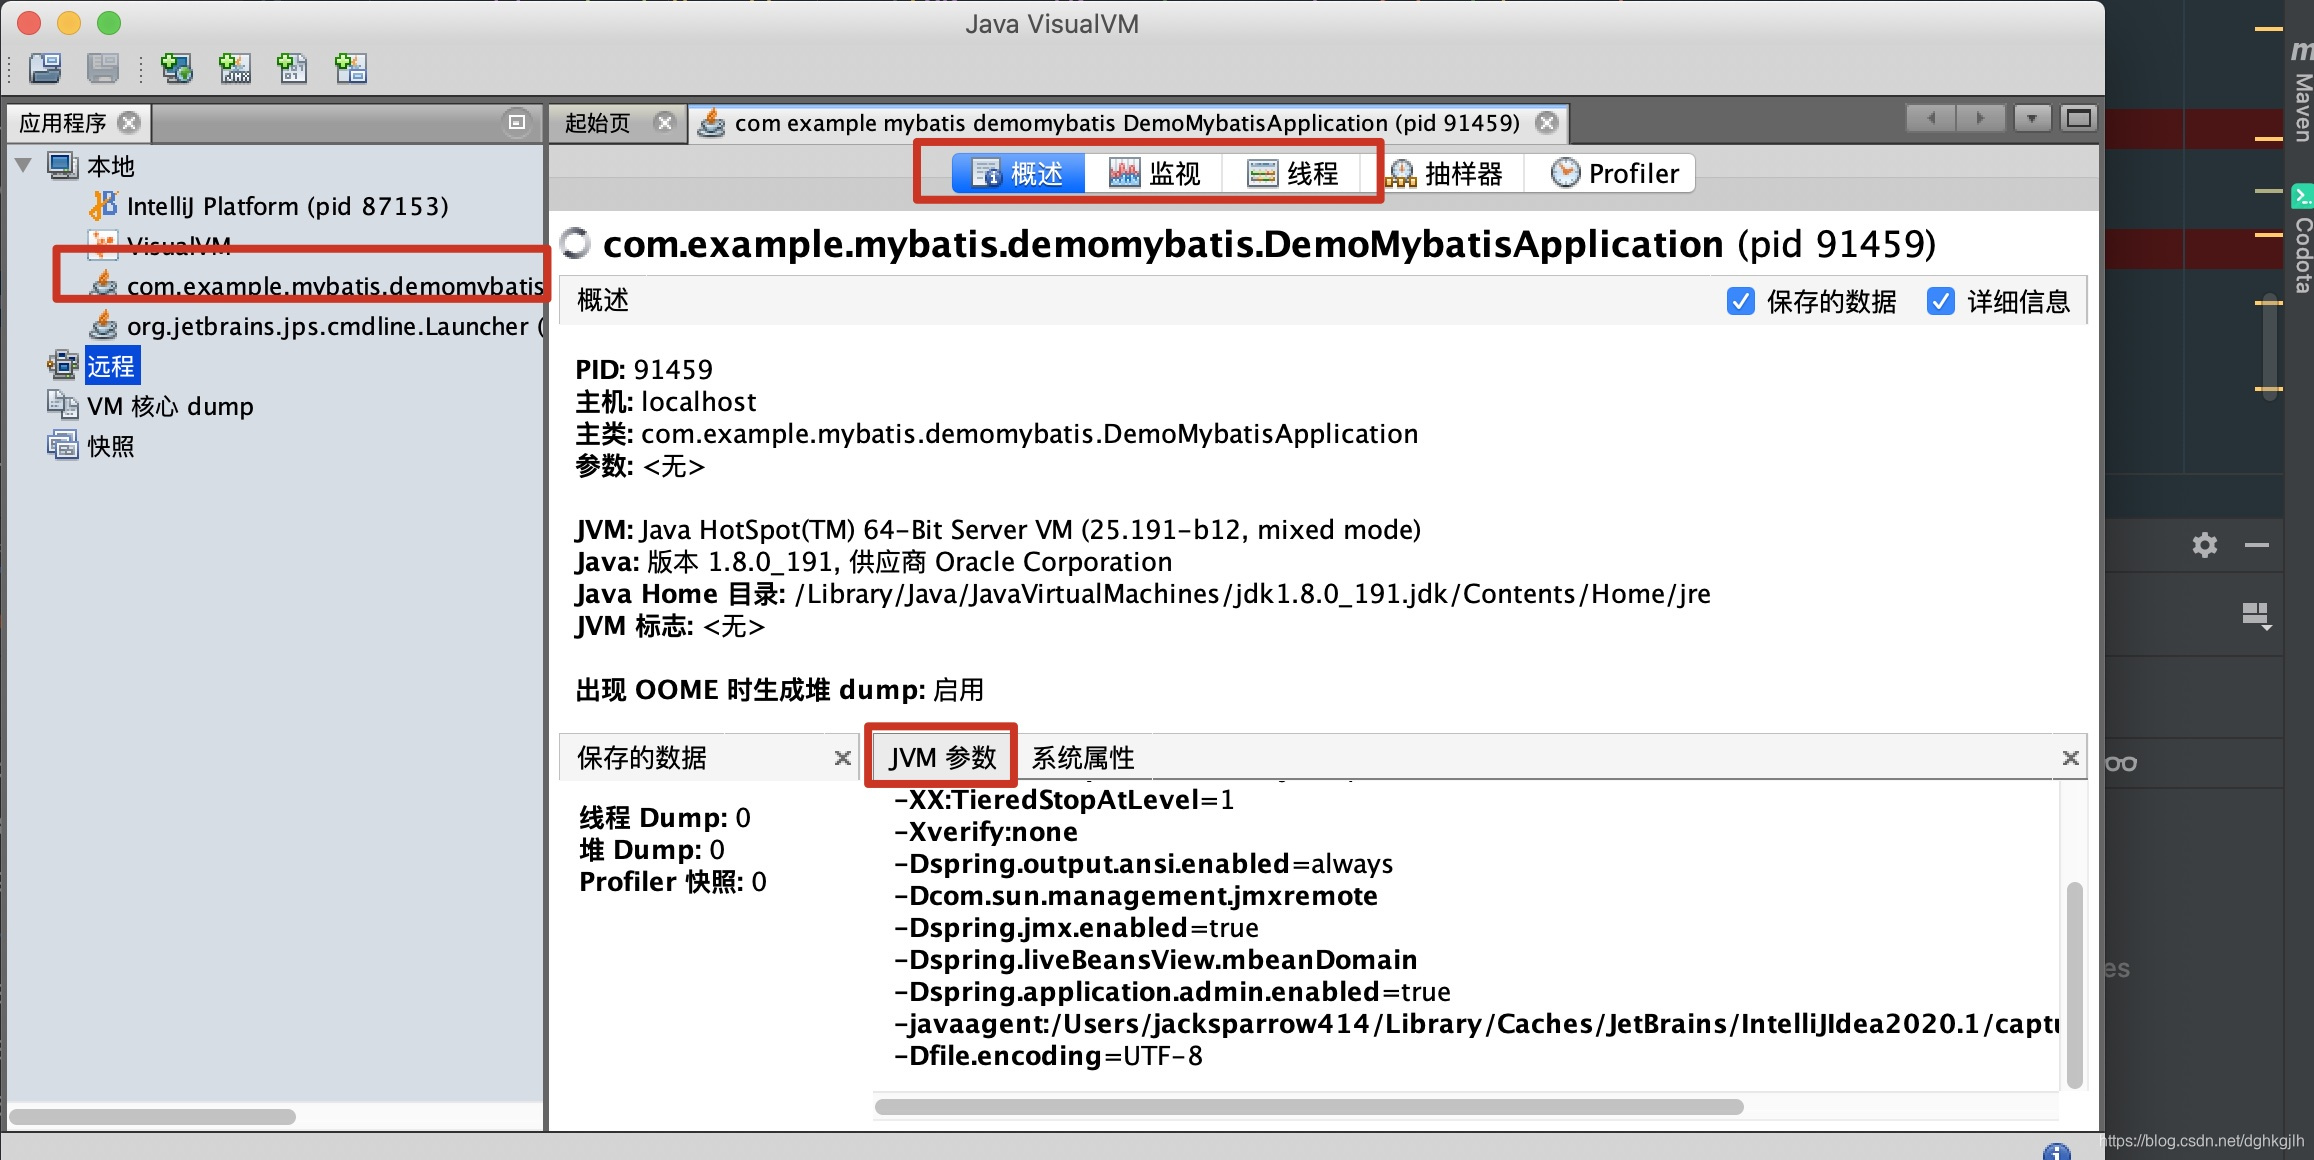Click the Launcher node Java icon
The width and height of the screenshot is (2314, 1160).
coord(103,325)
